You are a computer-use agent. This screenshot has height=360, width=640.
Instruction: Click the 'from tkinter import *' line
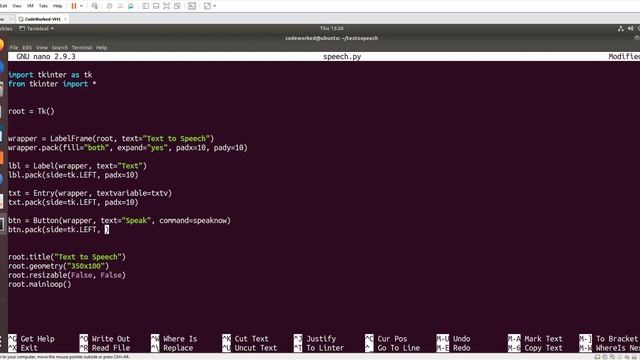click(x=52, y=84)
